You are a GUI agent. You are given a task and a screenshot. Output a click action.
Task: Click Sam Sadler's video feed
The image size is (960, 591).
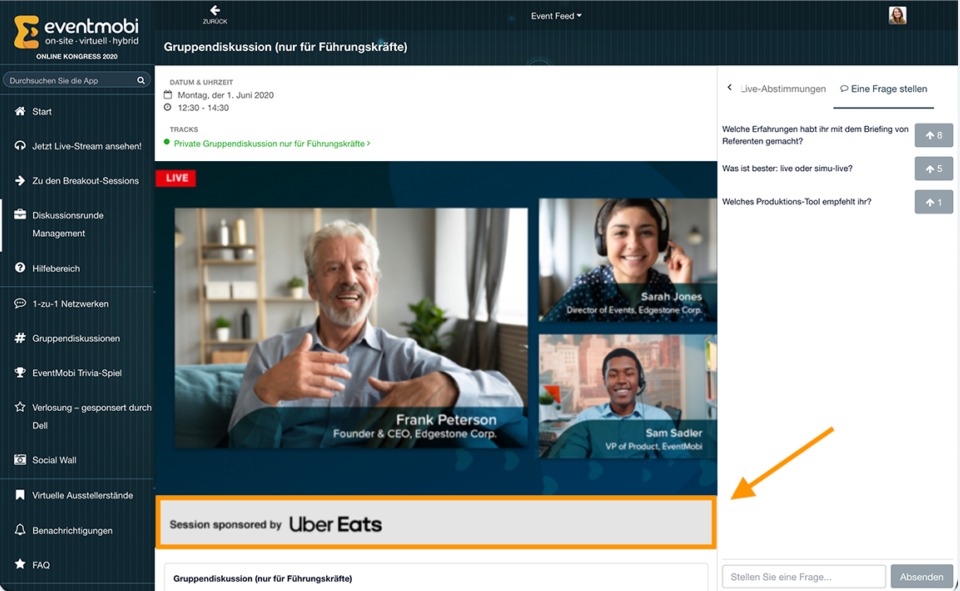[628, 396]
